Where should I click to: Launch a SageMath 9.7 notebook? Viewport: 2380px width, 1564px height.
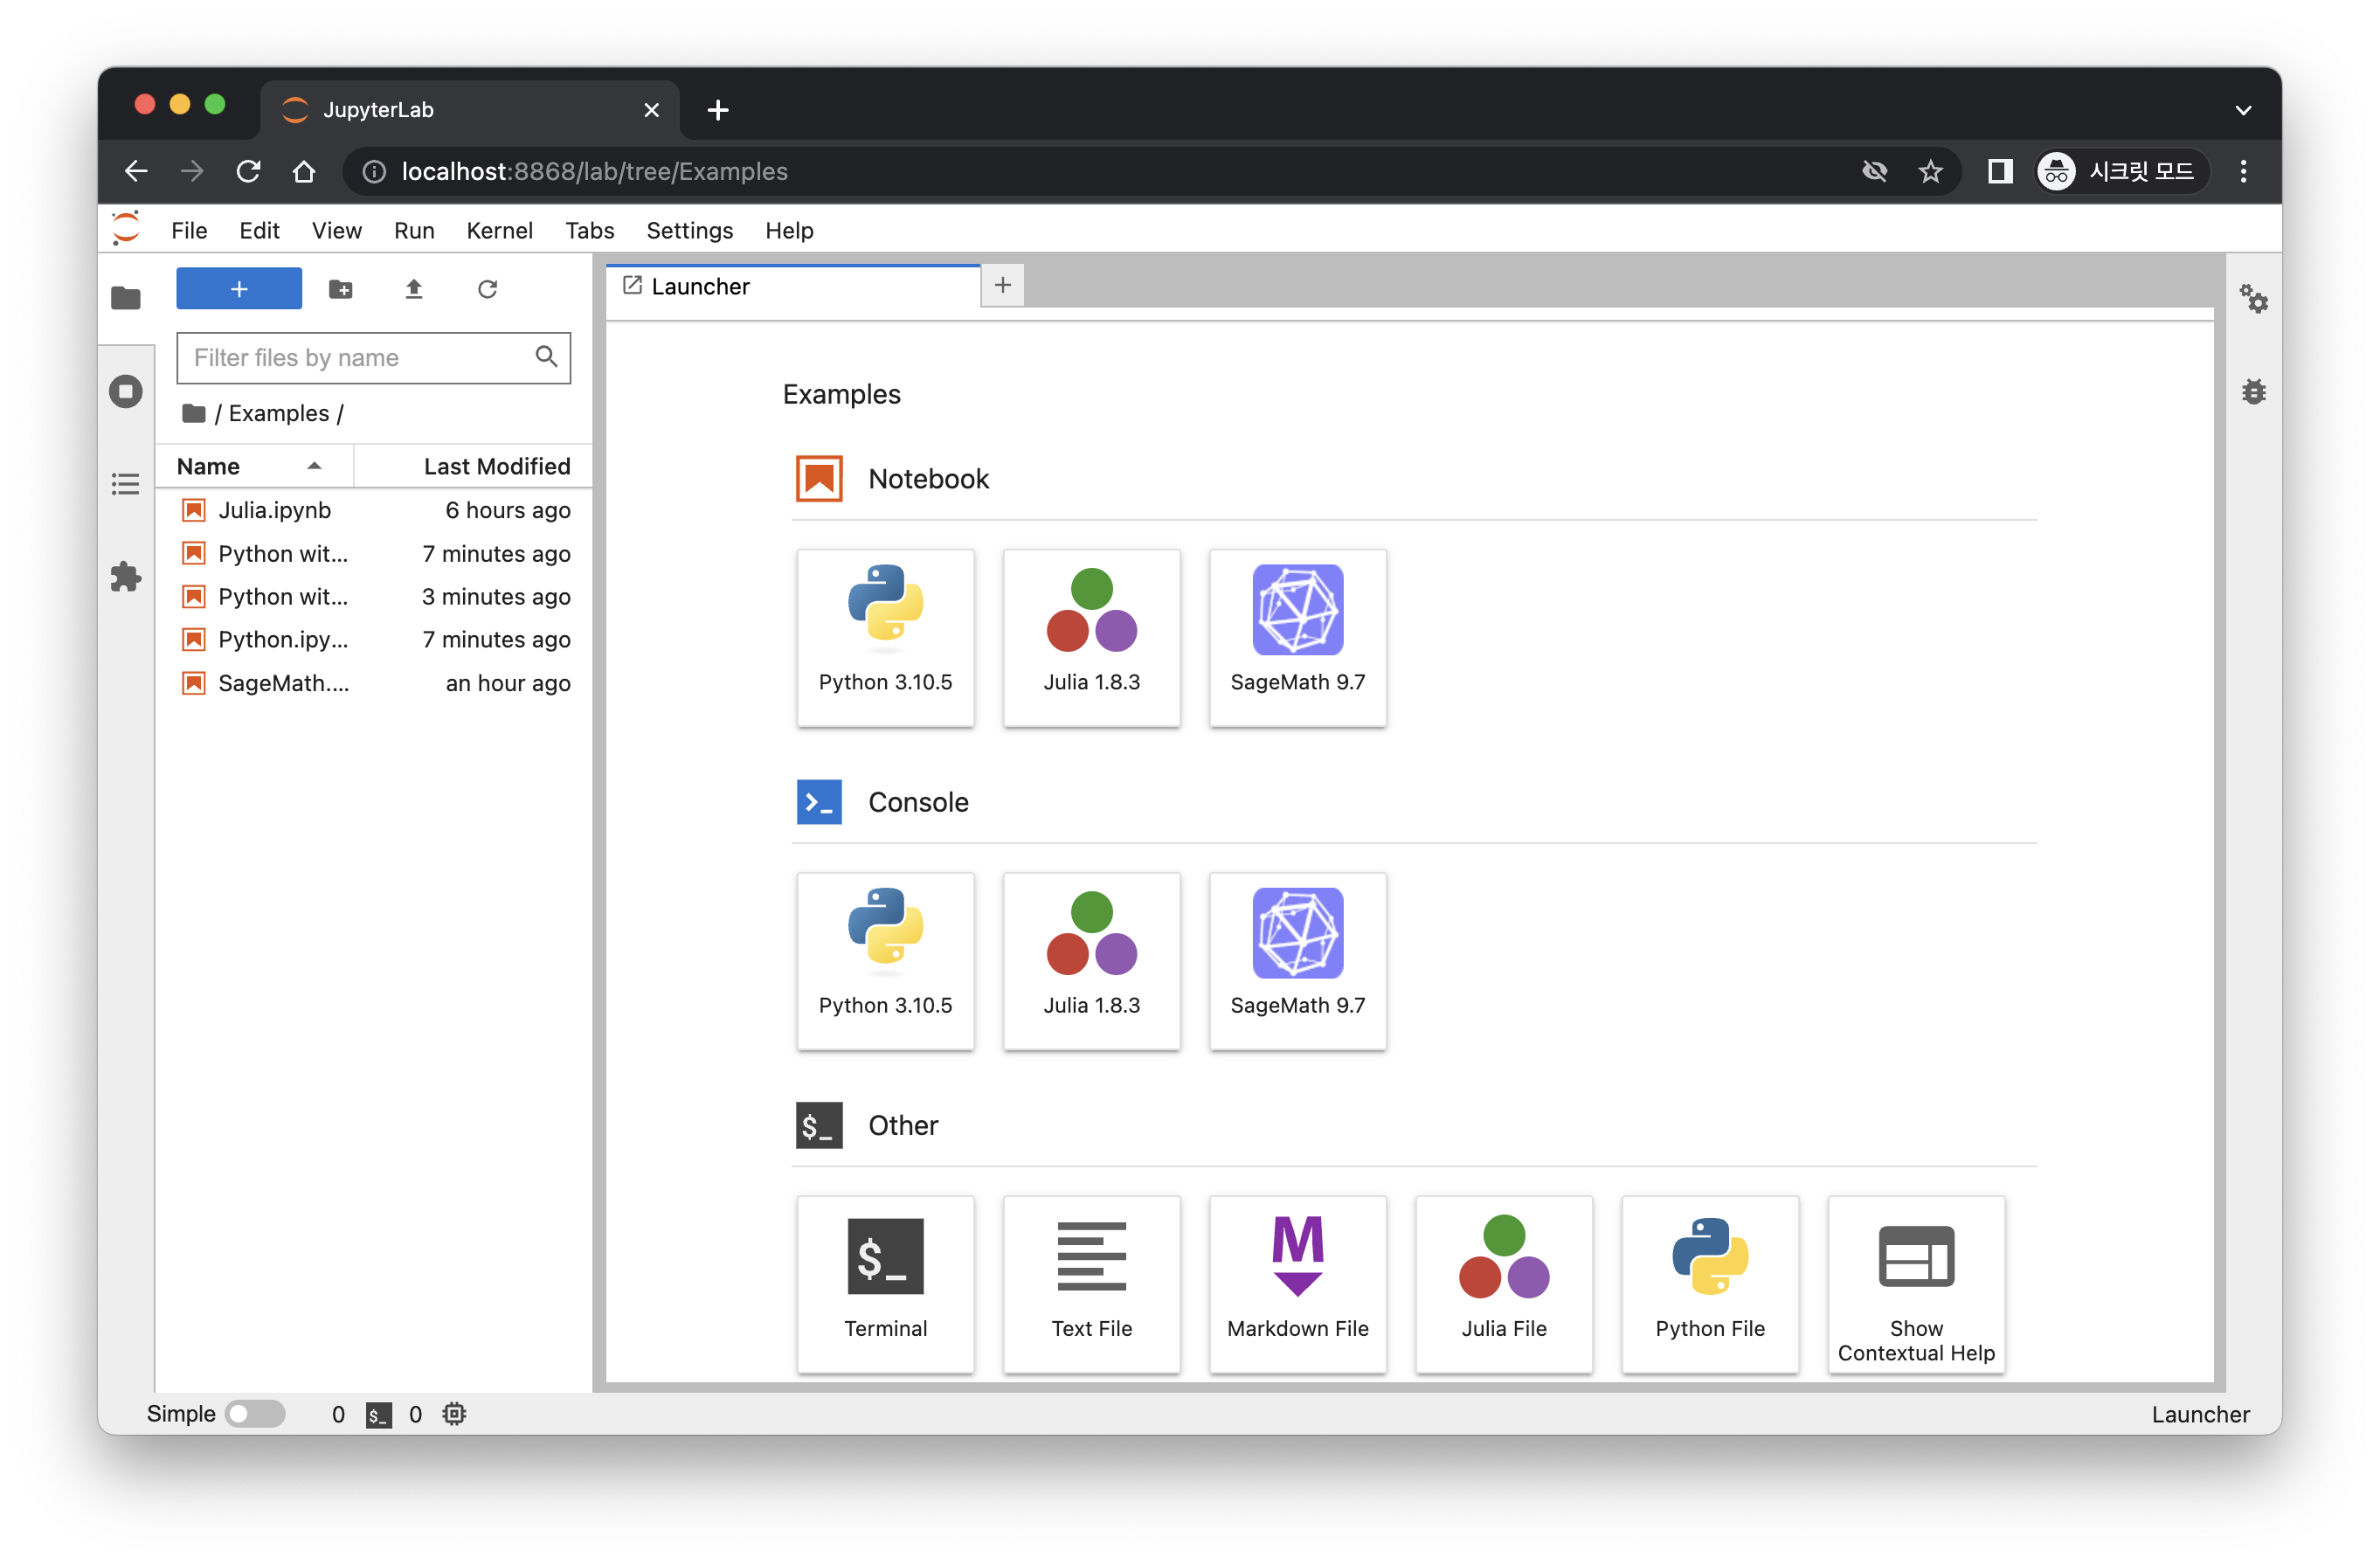(x=1297, y=637)
